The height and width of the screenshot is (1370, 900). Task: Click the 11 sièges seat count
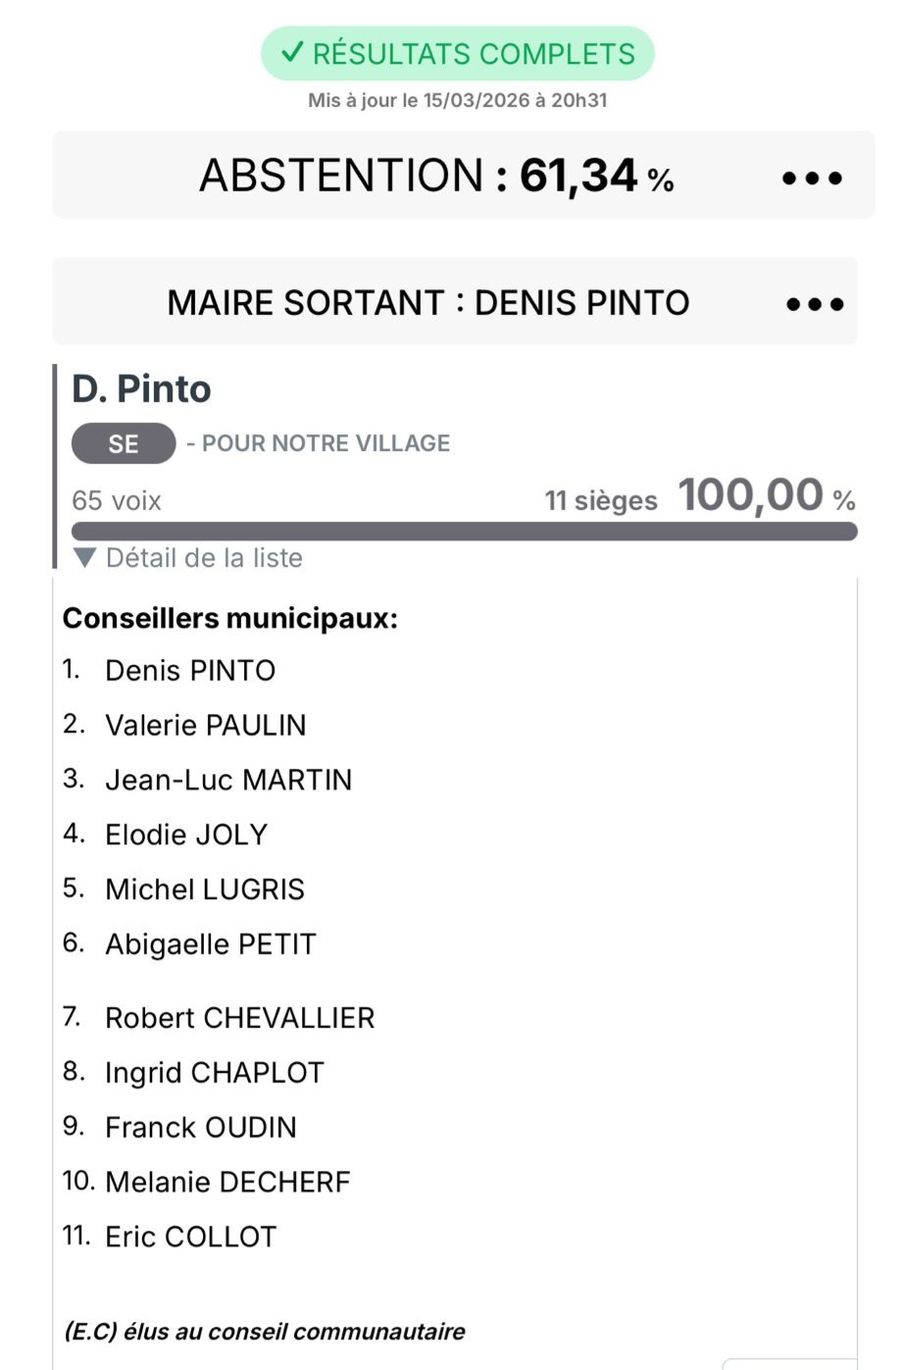(x=600, y=500)
